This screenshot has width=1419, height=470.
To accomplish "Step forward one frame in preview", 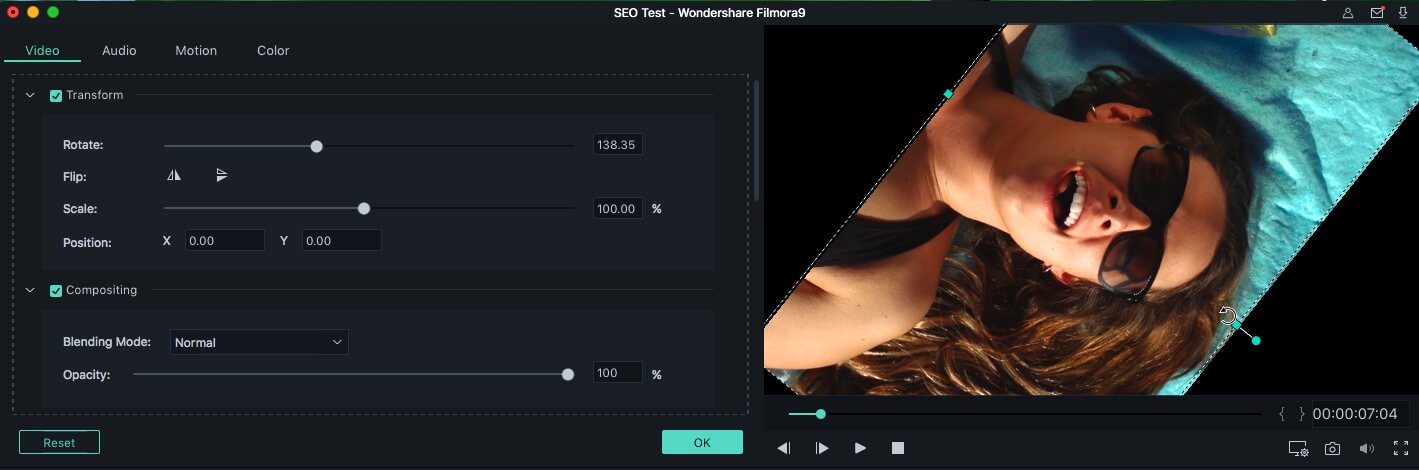I will (822, 448).
